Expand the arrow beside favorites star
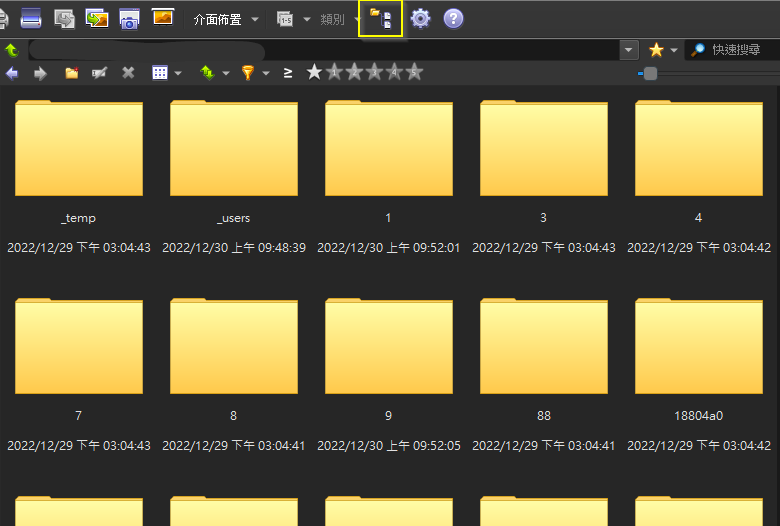The image size is (780, 526). [x=674, y=50]
